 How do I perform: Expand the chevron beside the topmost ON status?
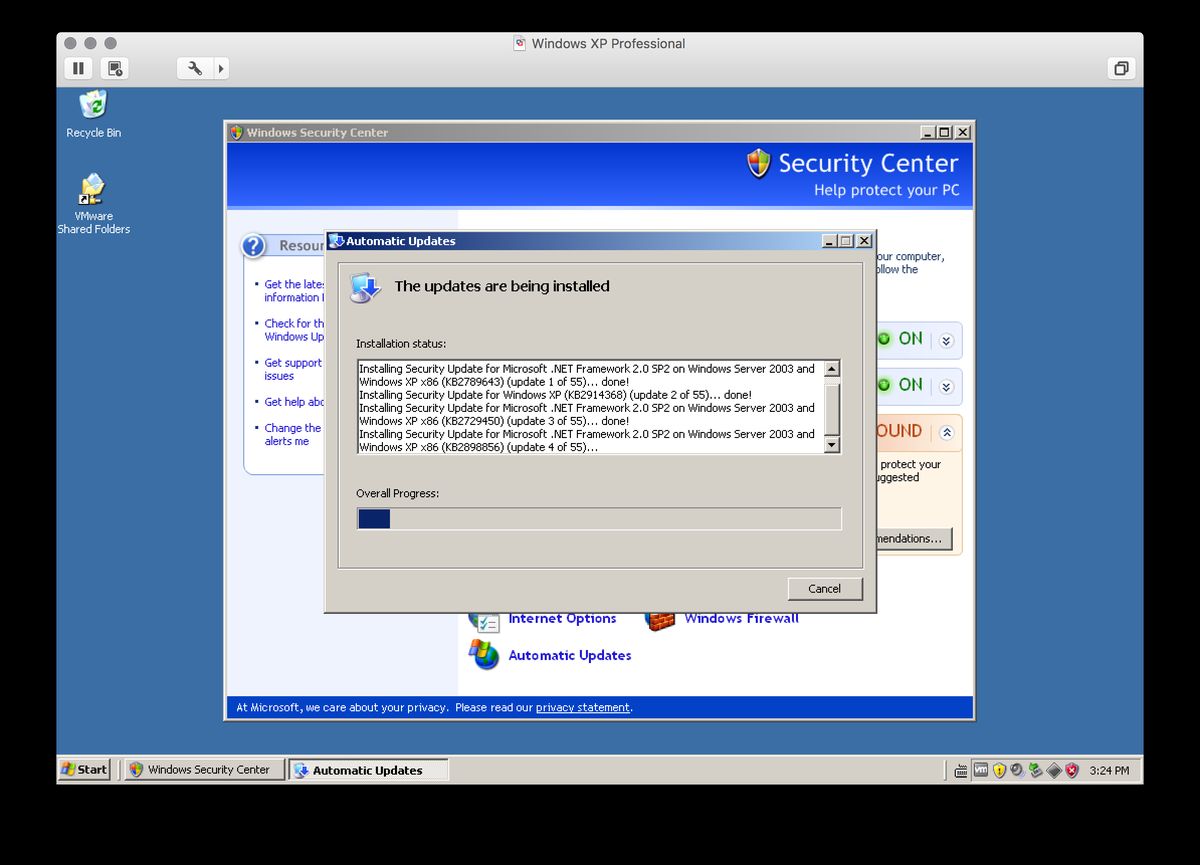(x=946, y=340)
